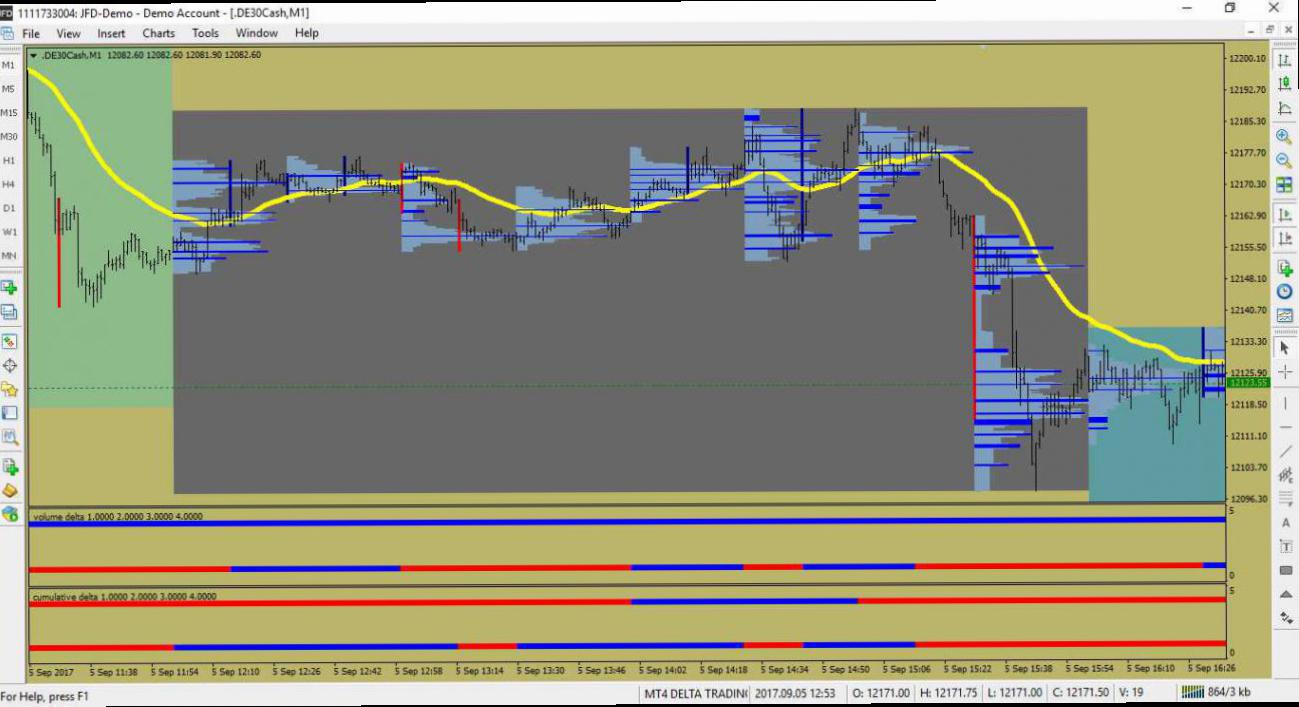The image size is (1299, 707).
Task: Click the 864/3 kb connection status indicator
Action: [x=1215, y=692]
